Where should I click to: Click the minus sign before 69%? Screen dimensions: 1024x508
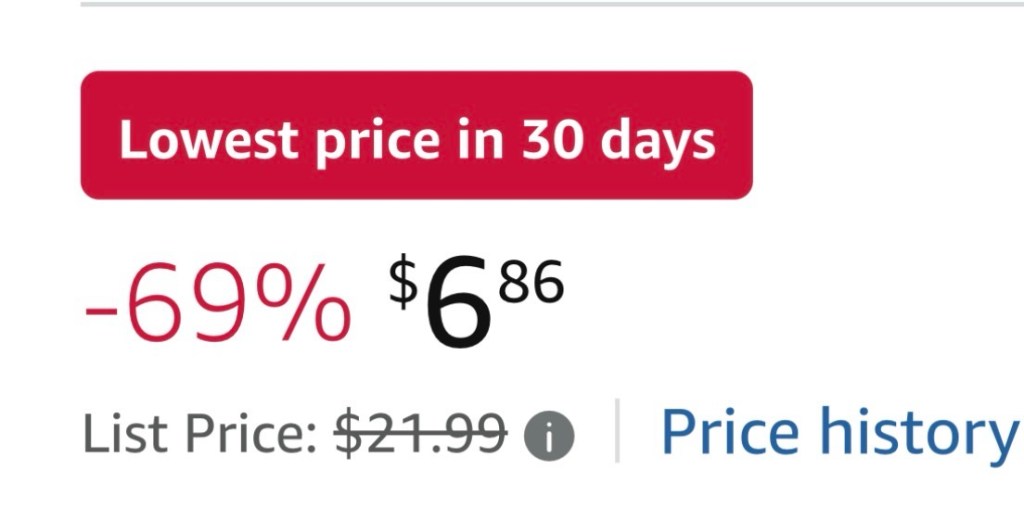[100, 309]
